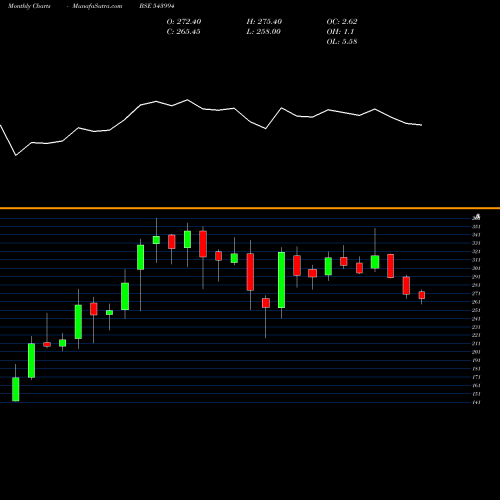Image resolution: width=500 pixels, height=500 pixels.
Task: Click the 341 price axis label
Action: click(x=476, y=235)
